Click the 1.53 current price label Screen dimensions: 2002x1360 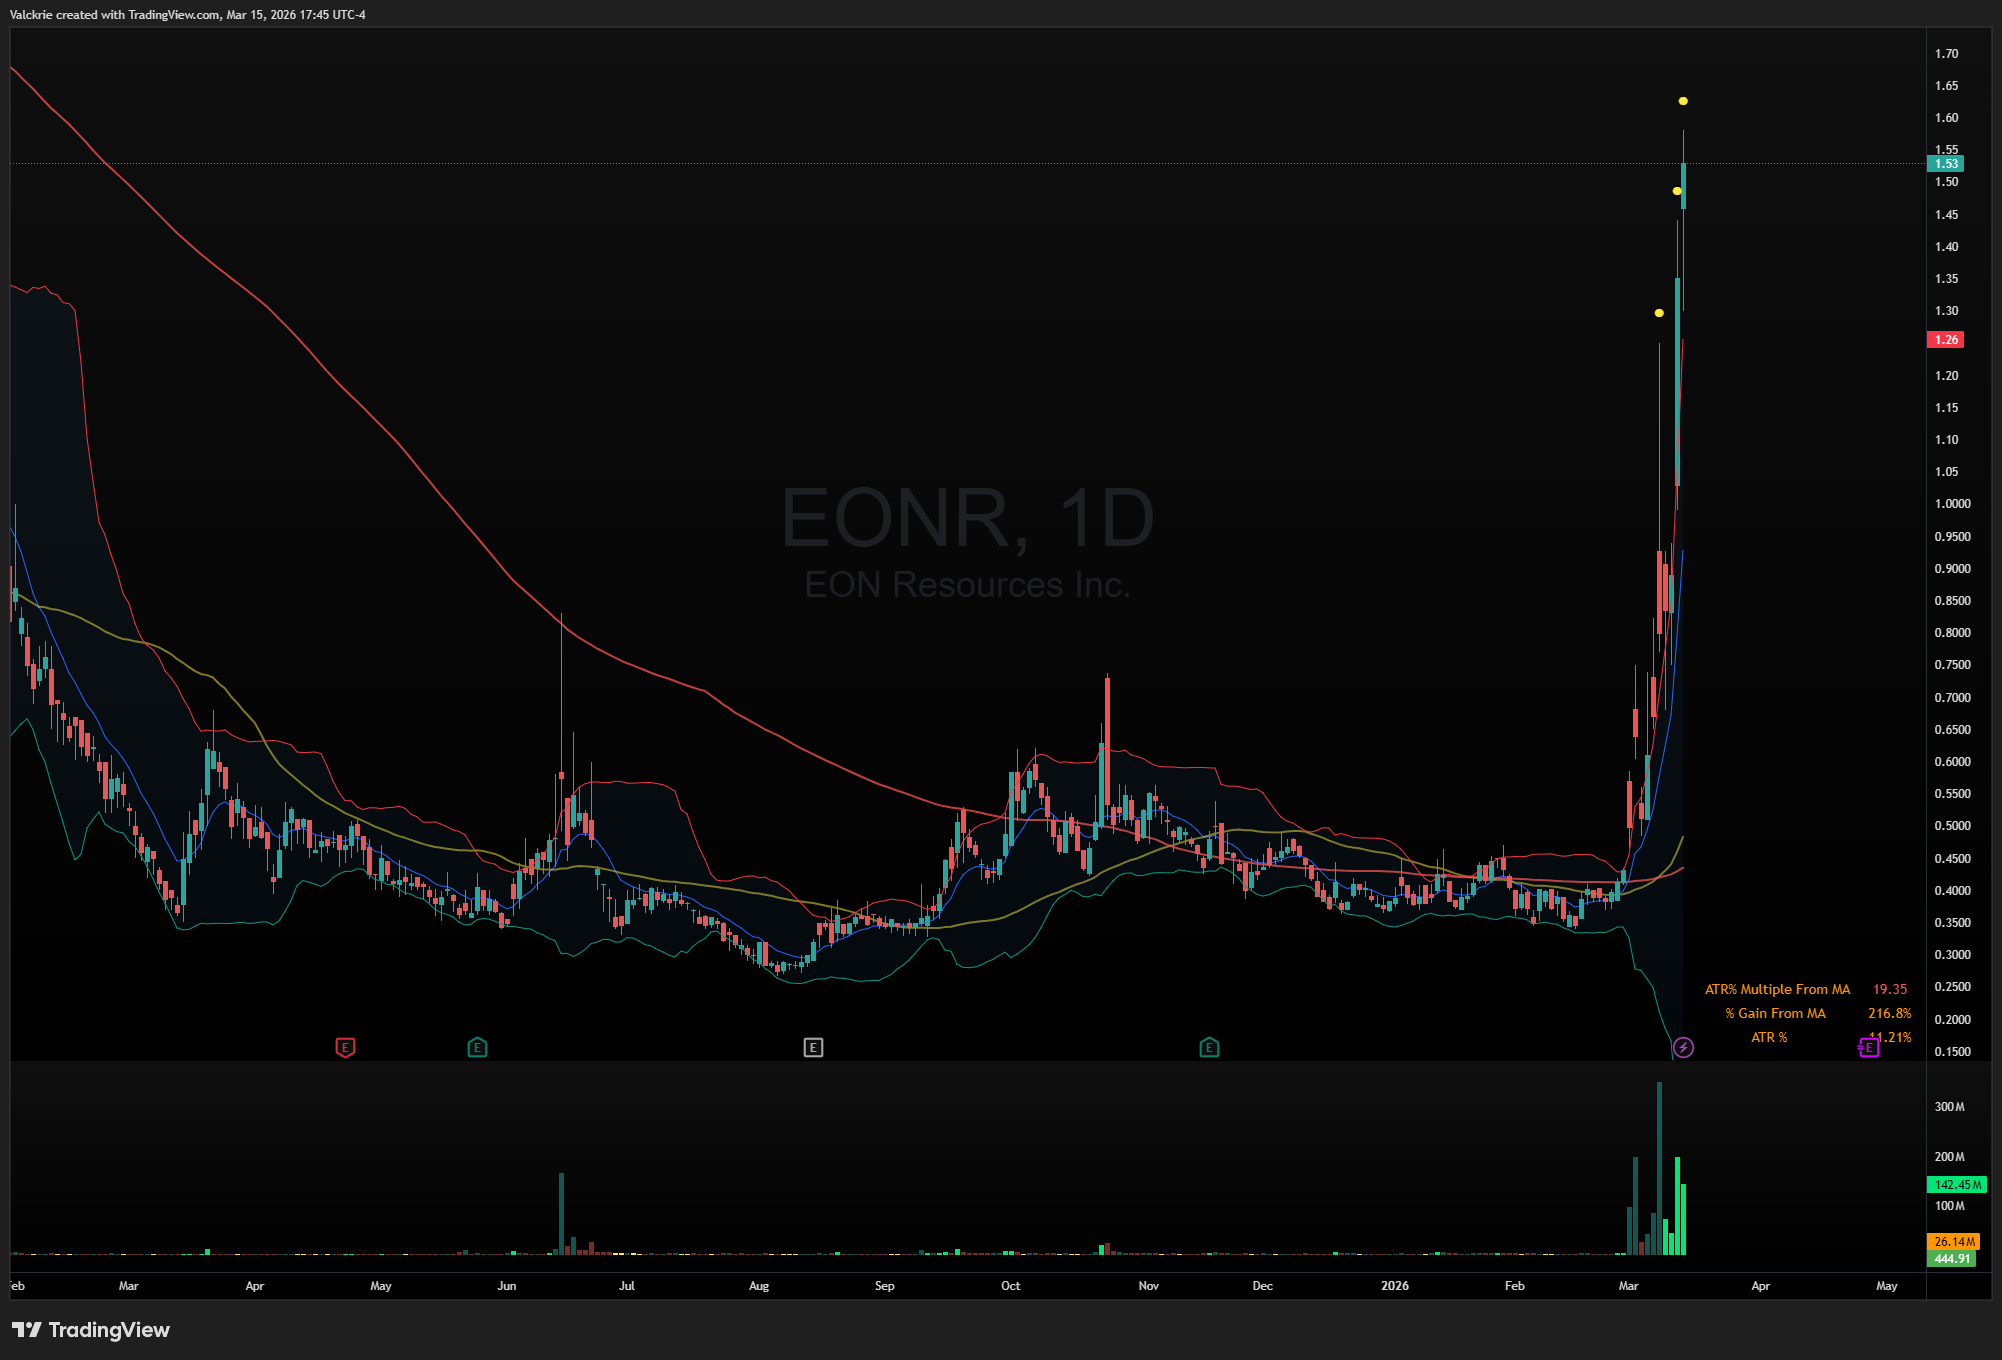click(1945, 164)
